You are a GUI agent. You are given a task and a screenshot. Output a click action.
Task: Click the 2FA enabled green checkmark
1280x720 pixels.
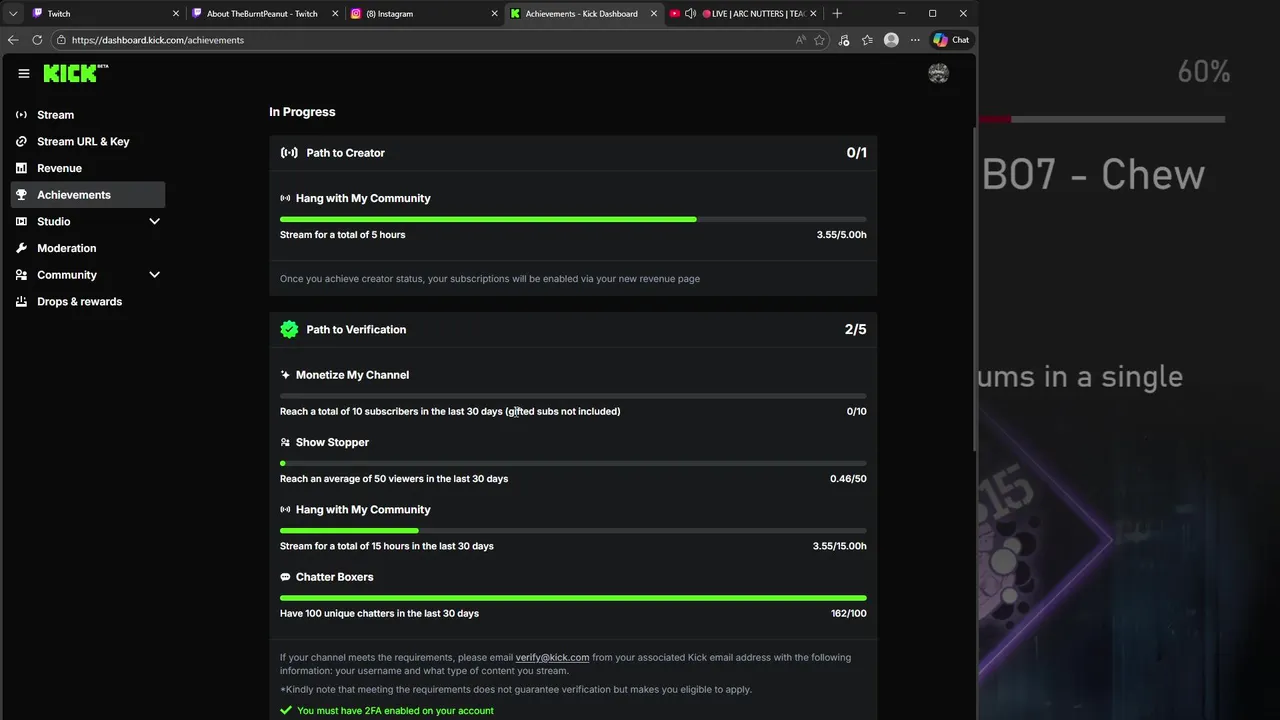coord(286,711)
